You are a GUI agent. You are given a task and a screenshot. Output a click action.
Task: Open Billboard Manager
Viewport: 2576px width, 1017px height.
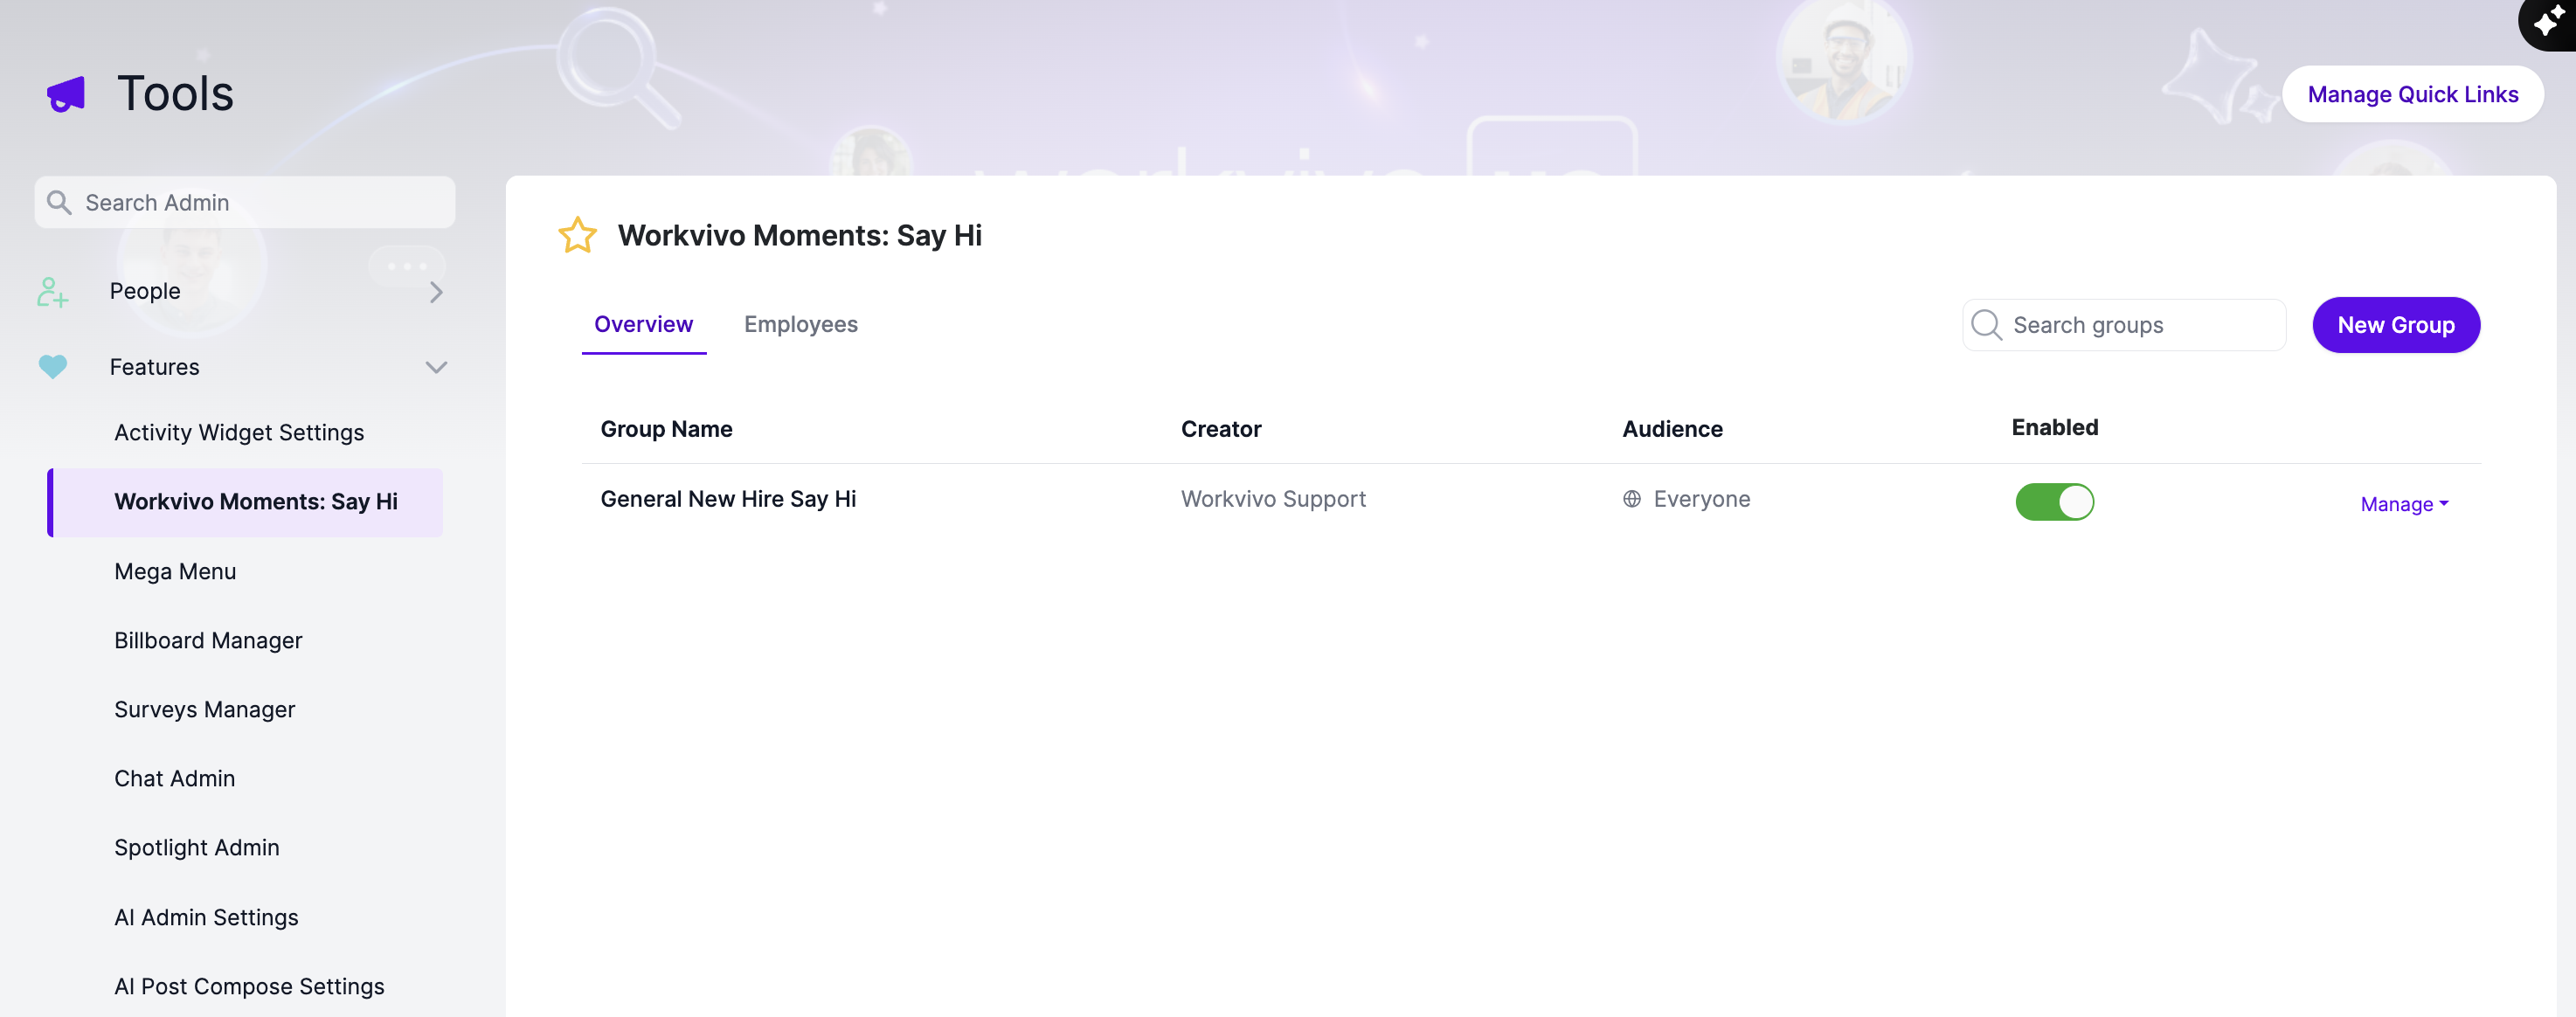click(x=208, y=641)
